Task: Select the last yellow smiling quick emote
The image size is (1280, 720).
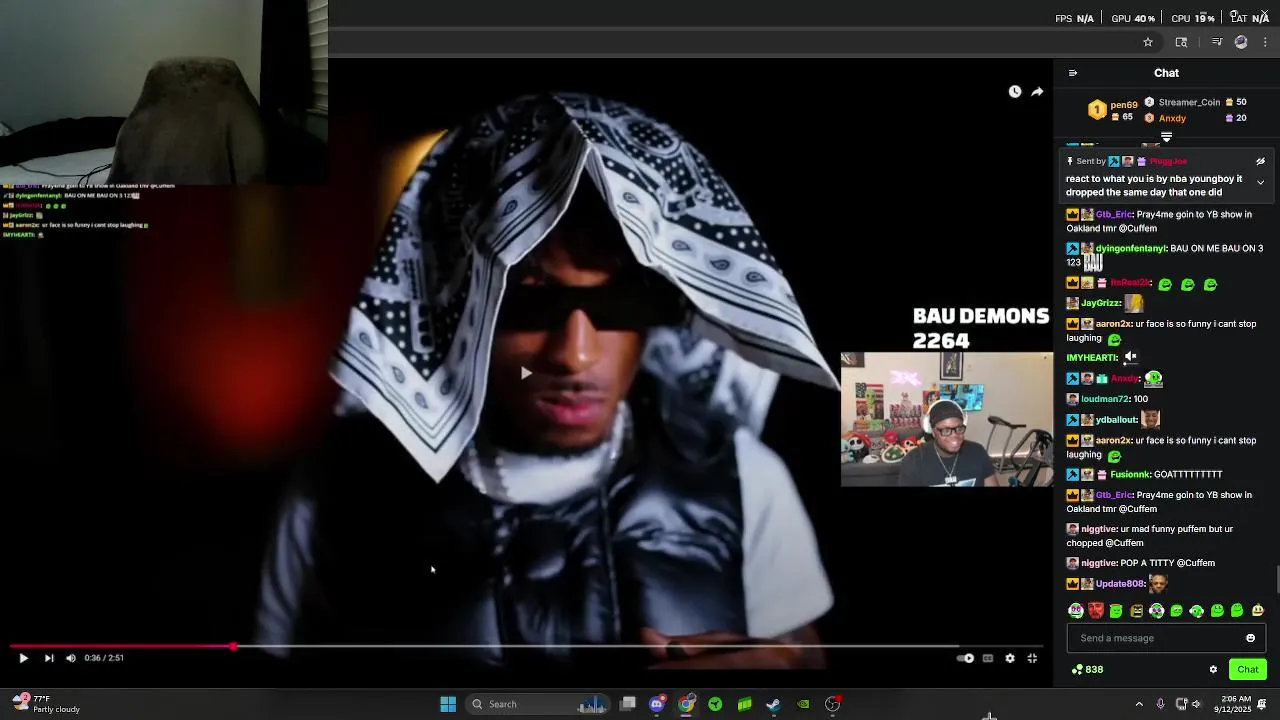Action: (x=1257, y=611)
